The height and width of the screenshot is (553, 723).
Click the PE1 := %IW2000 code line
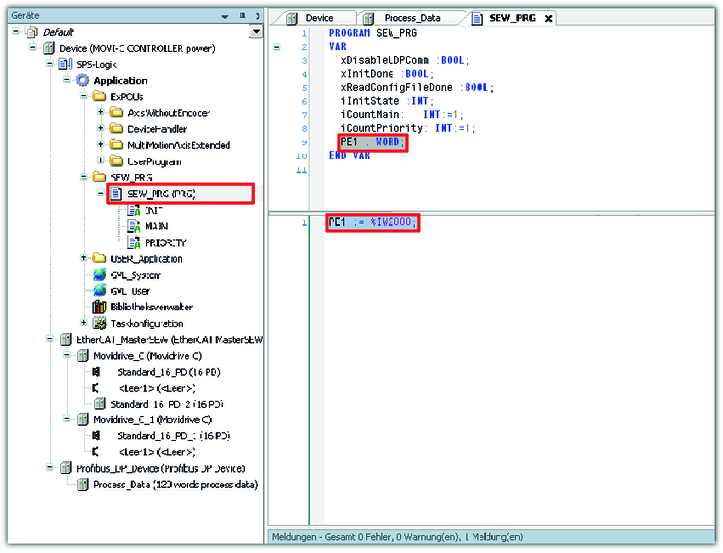pyautogui.click(x=372, y=221)
